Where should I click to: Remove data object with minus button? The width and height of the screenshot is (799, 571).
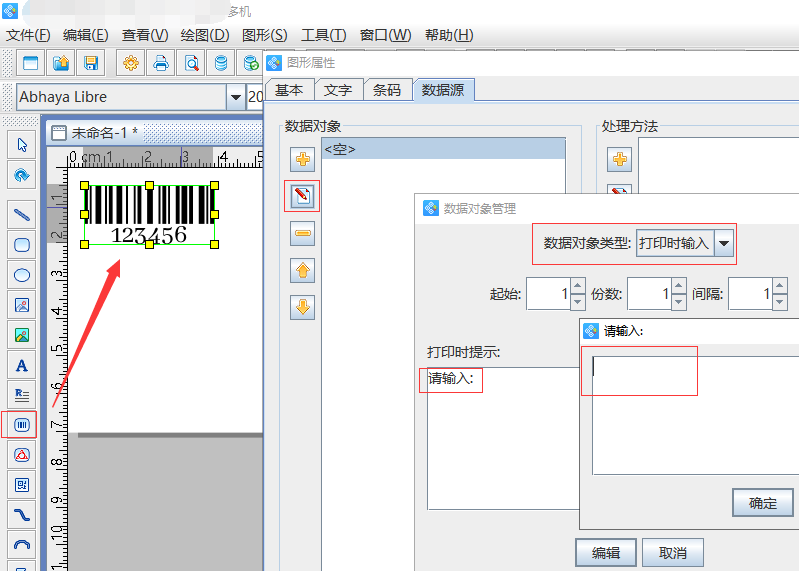(303, 233)
